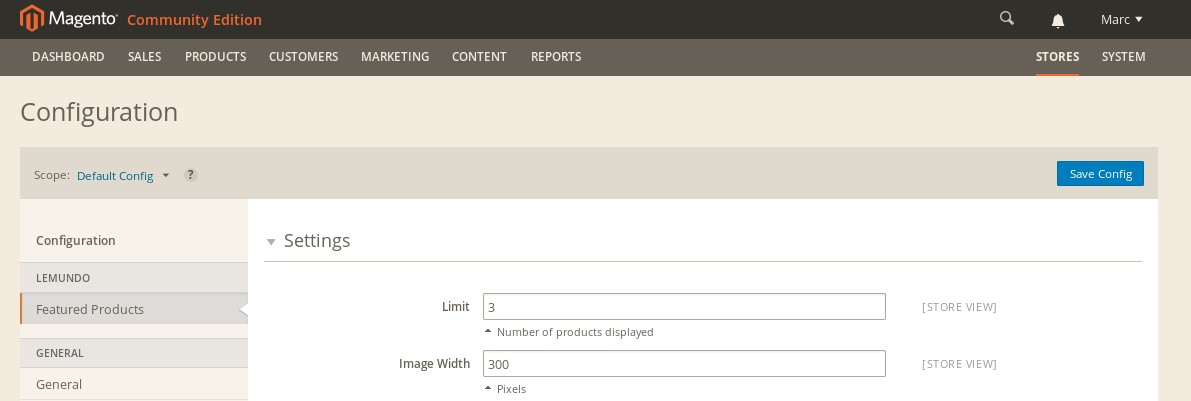Screen dimensions: 1191x401
Task: Open the Marketing menu
Action: pyautogui.click(x=395, y=57)
